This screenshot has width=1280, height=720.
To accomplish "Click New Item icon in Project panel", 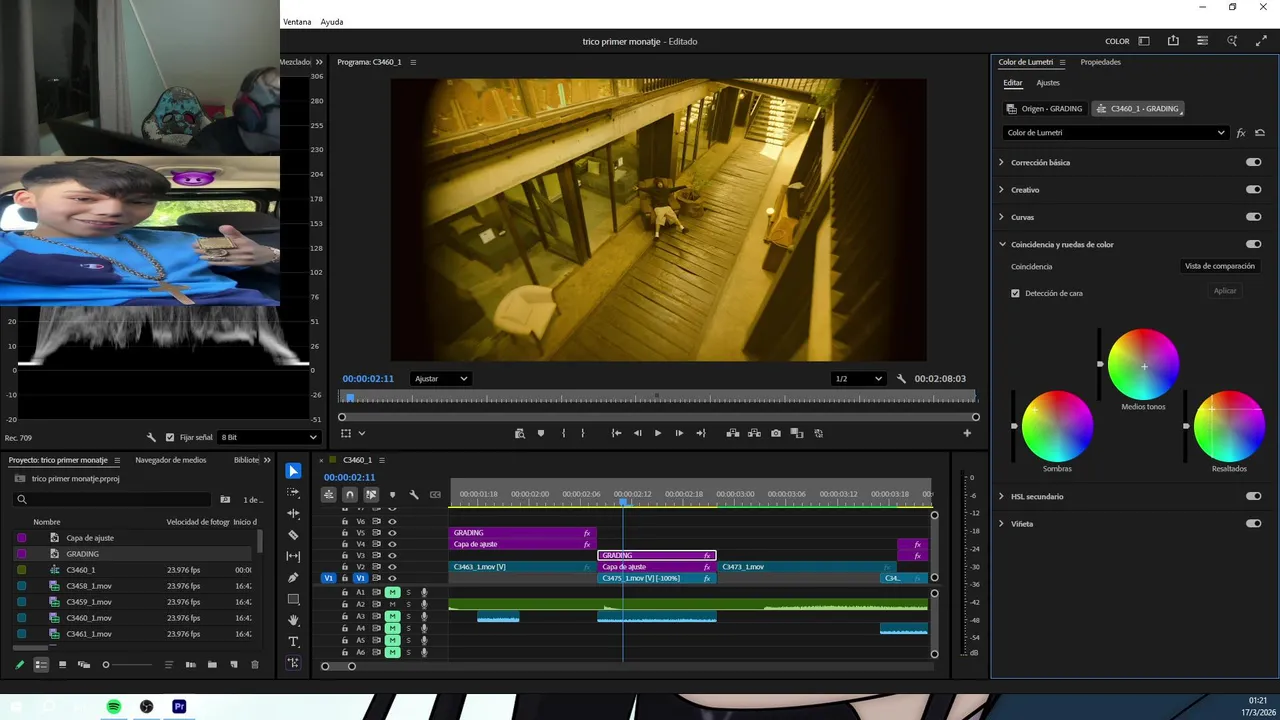I will click(x=234, y=664).
